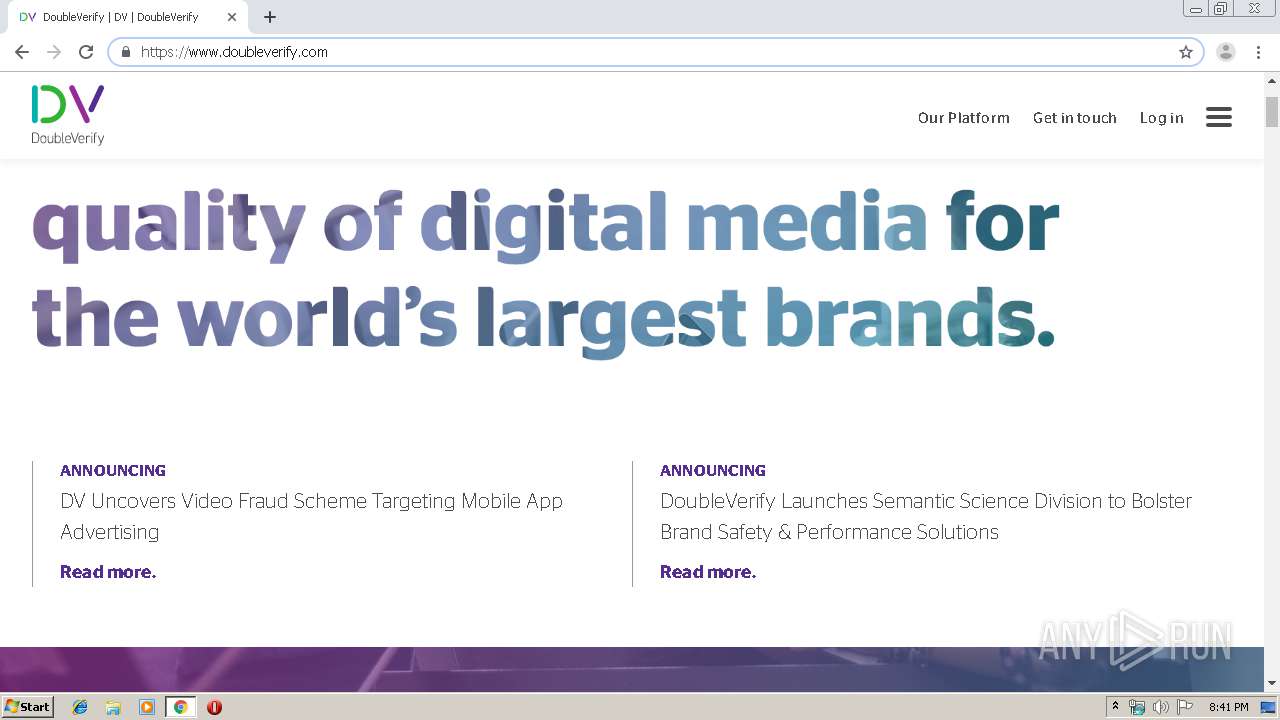Image resolution: width=1280 pixels, height=720 pixels.
Task: Read more about Semantic Science Division
Action: click(708, 572)
